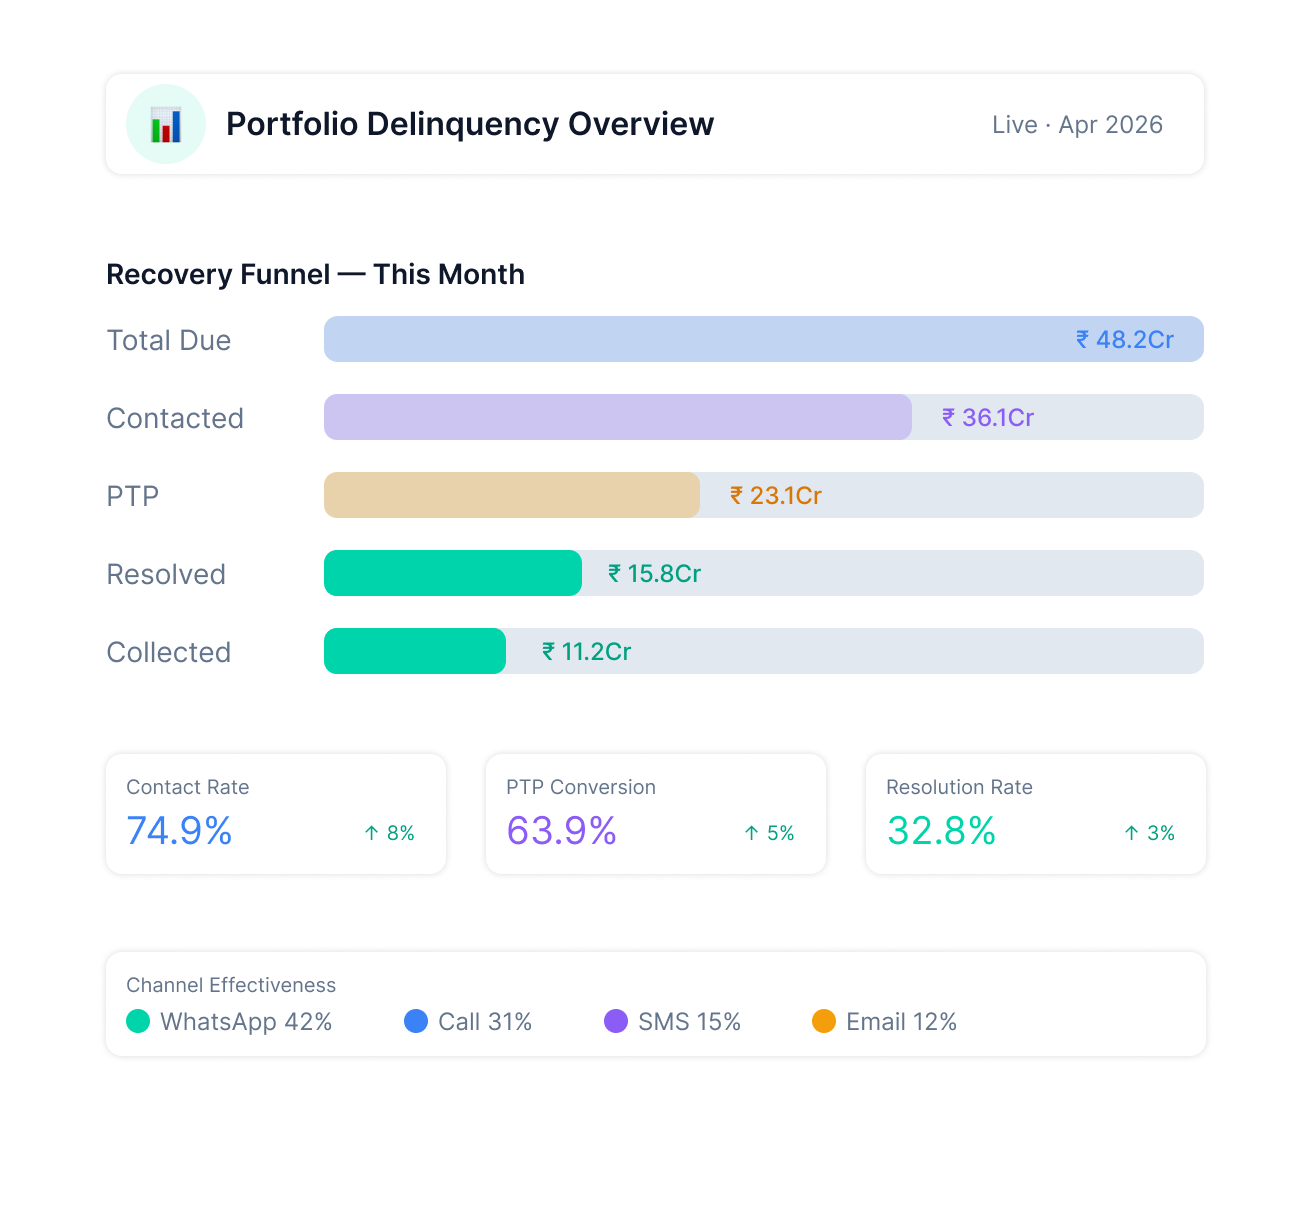Click the orange Email channel dot
The image size is (1314, 1208).
(824, 1021)
